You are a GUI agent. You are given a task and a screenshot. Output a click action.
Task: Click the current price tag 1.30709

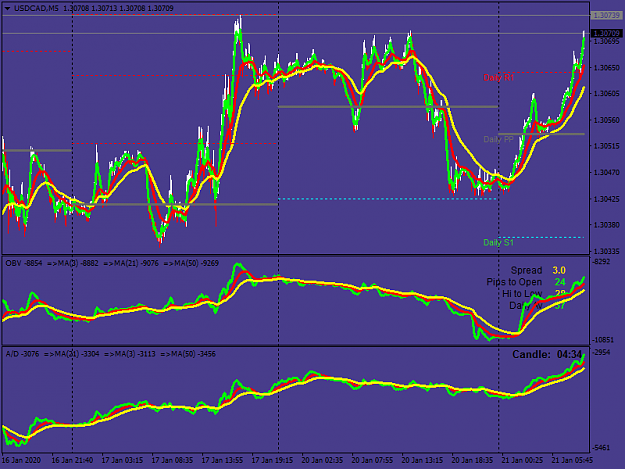pyautogui.click(x=606, y=33)
